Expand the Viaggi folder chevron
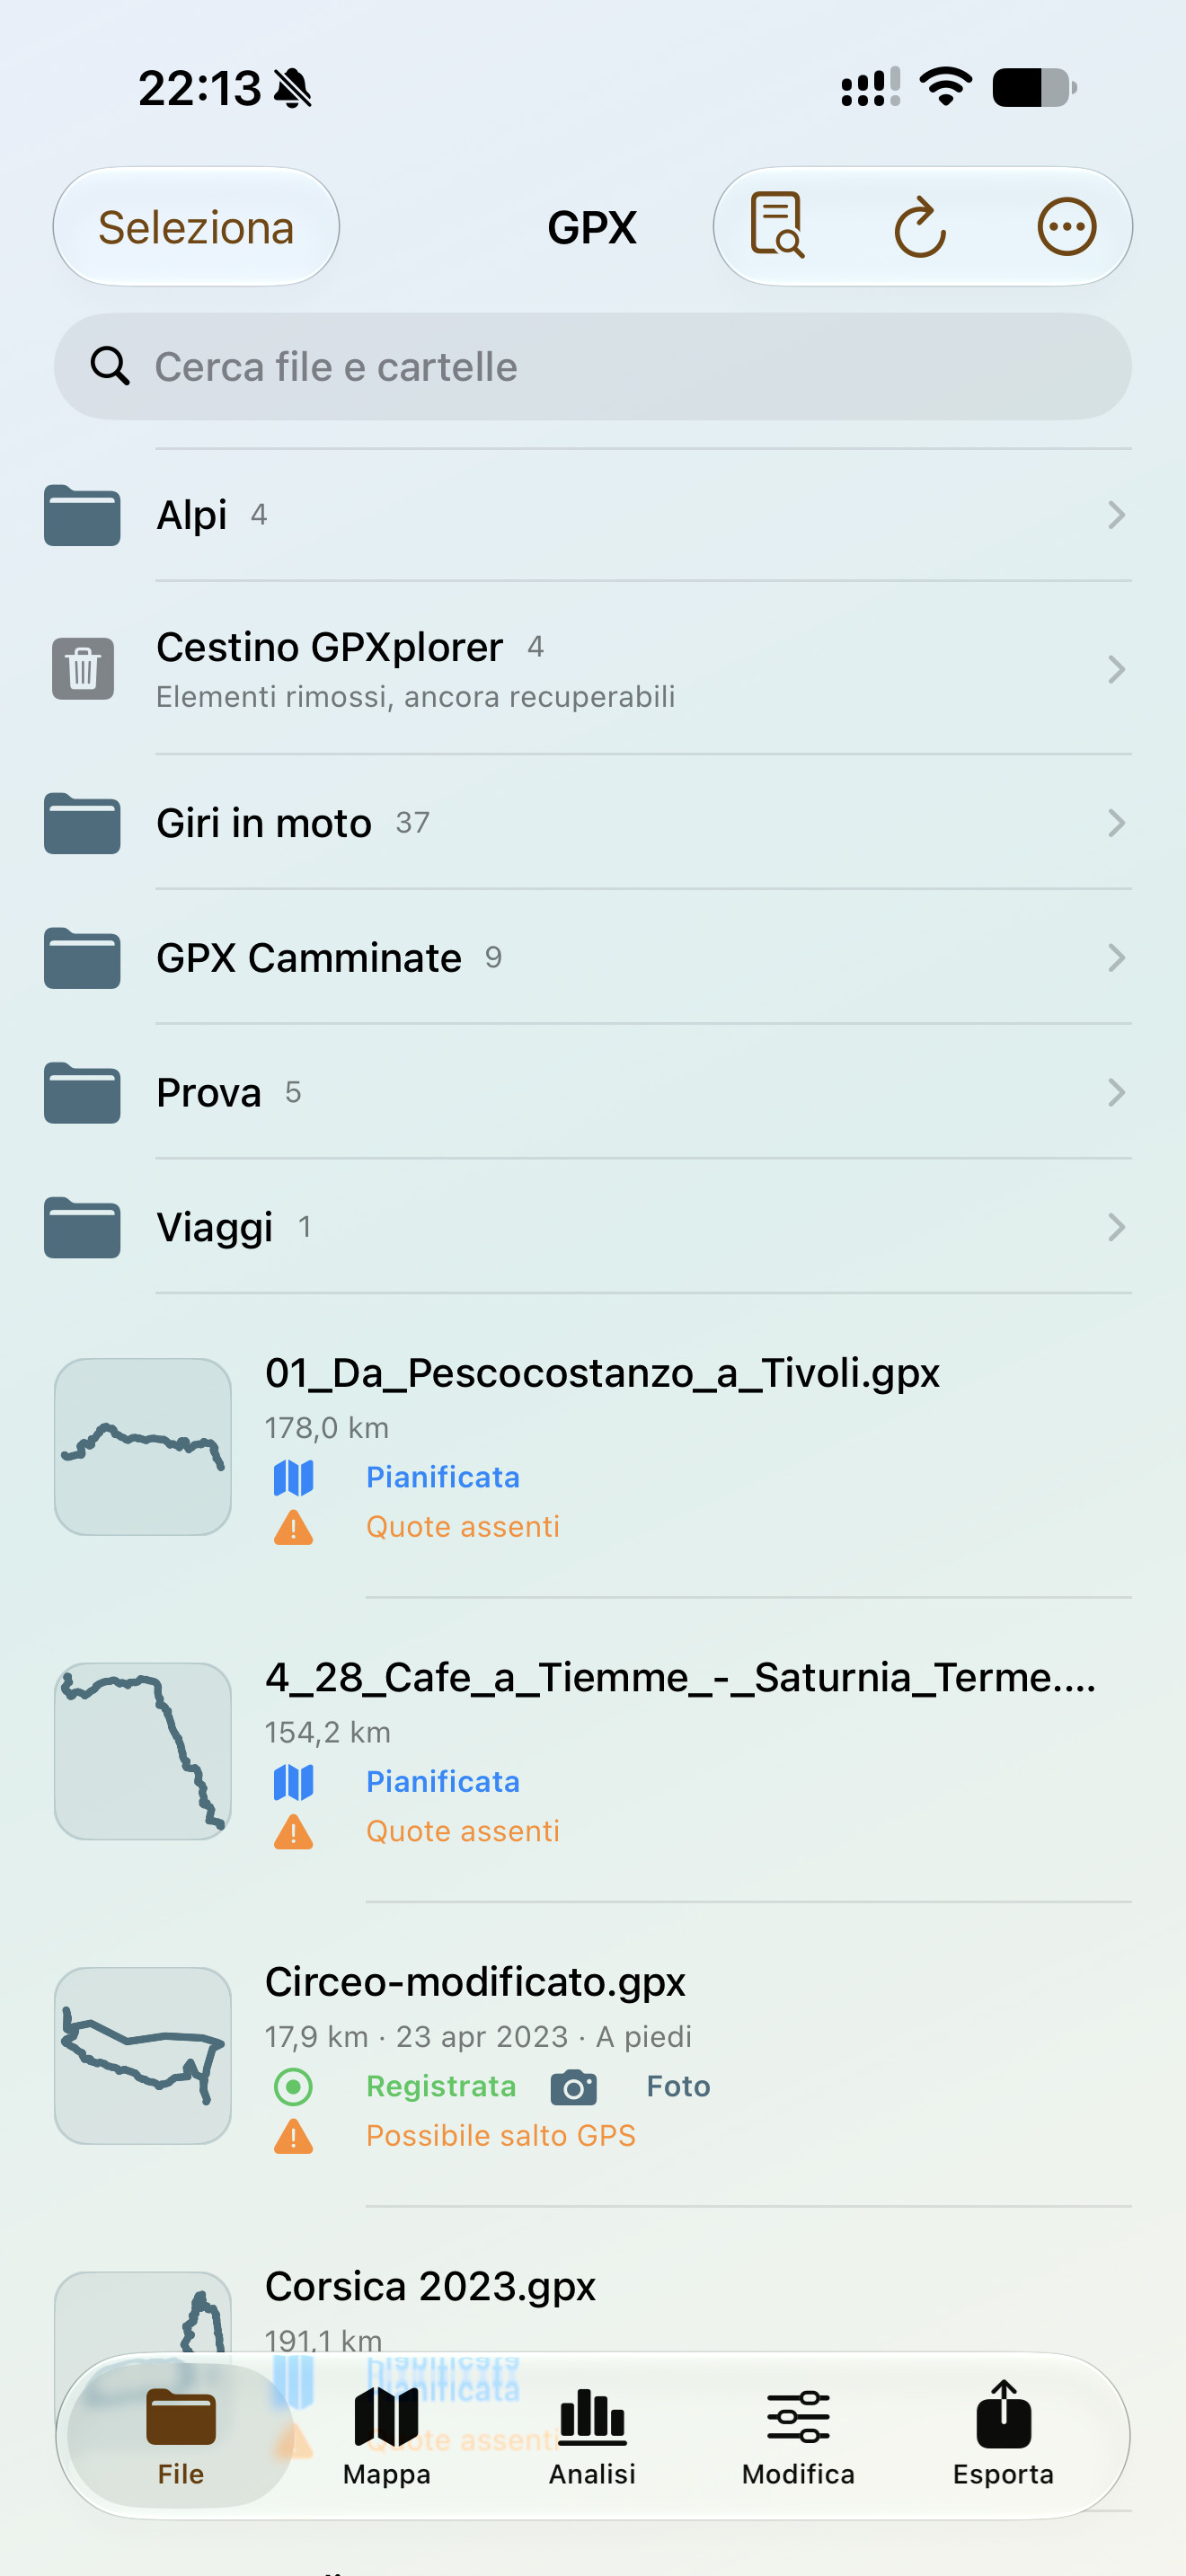This screenshot has width=1186, height=2576. 1116,1227
